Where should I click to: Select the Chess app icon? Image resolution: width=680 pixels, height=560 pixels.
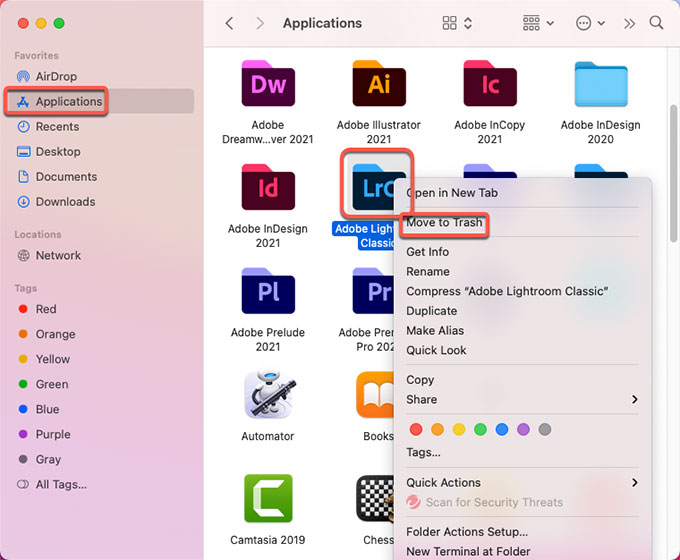pos(375,498)
